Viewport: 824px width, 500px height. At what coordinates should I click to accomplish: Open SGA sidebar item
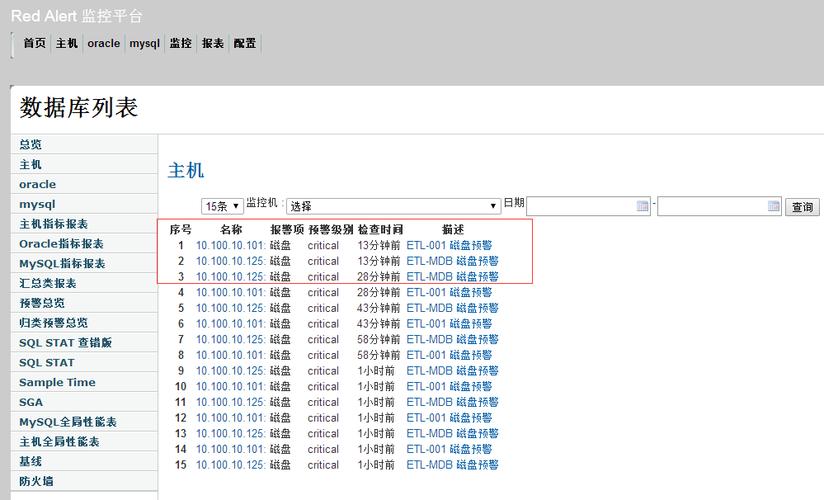tap(84, 402)
